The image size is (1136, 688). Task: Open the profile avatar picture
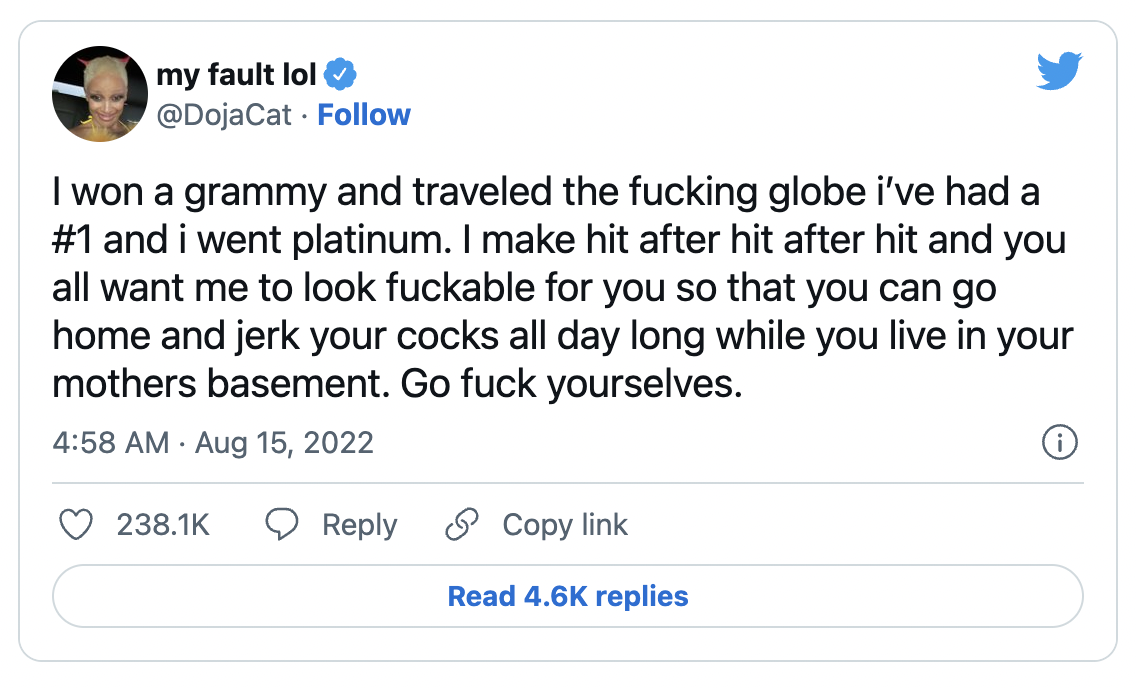(100, 94)
